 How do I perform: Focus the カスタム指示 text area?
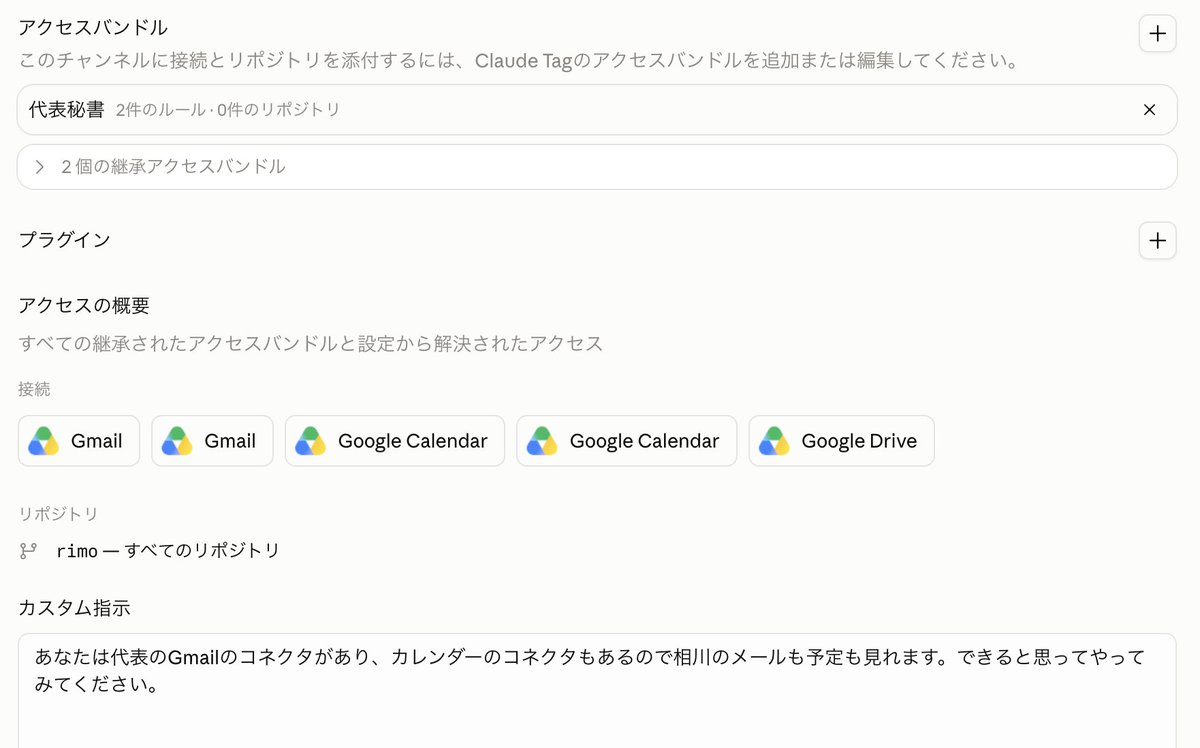coord(597,690)
